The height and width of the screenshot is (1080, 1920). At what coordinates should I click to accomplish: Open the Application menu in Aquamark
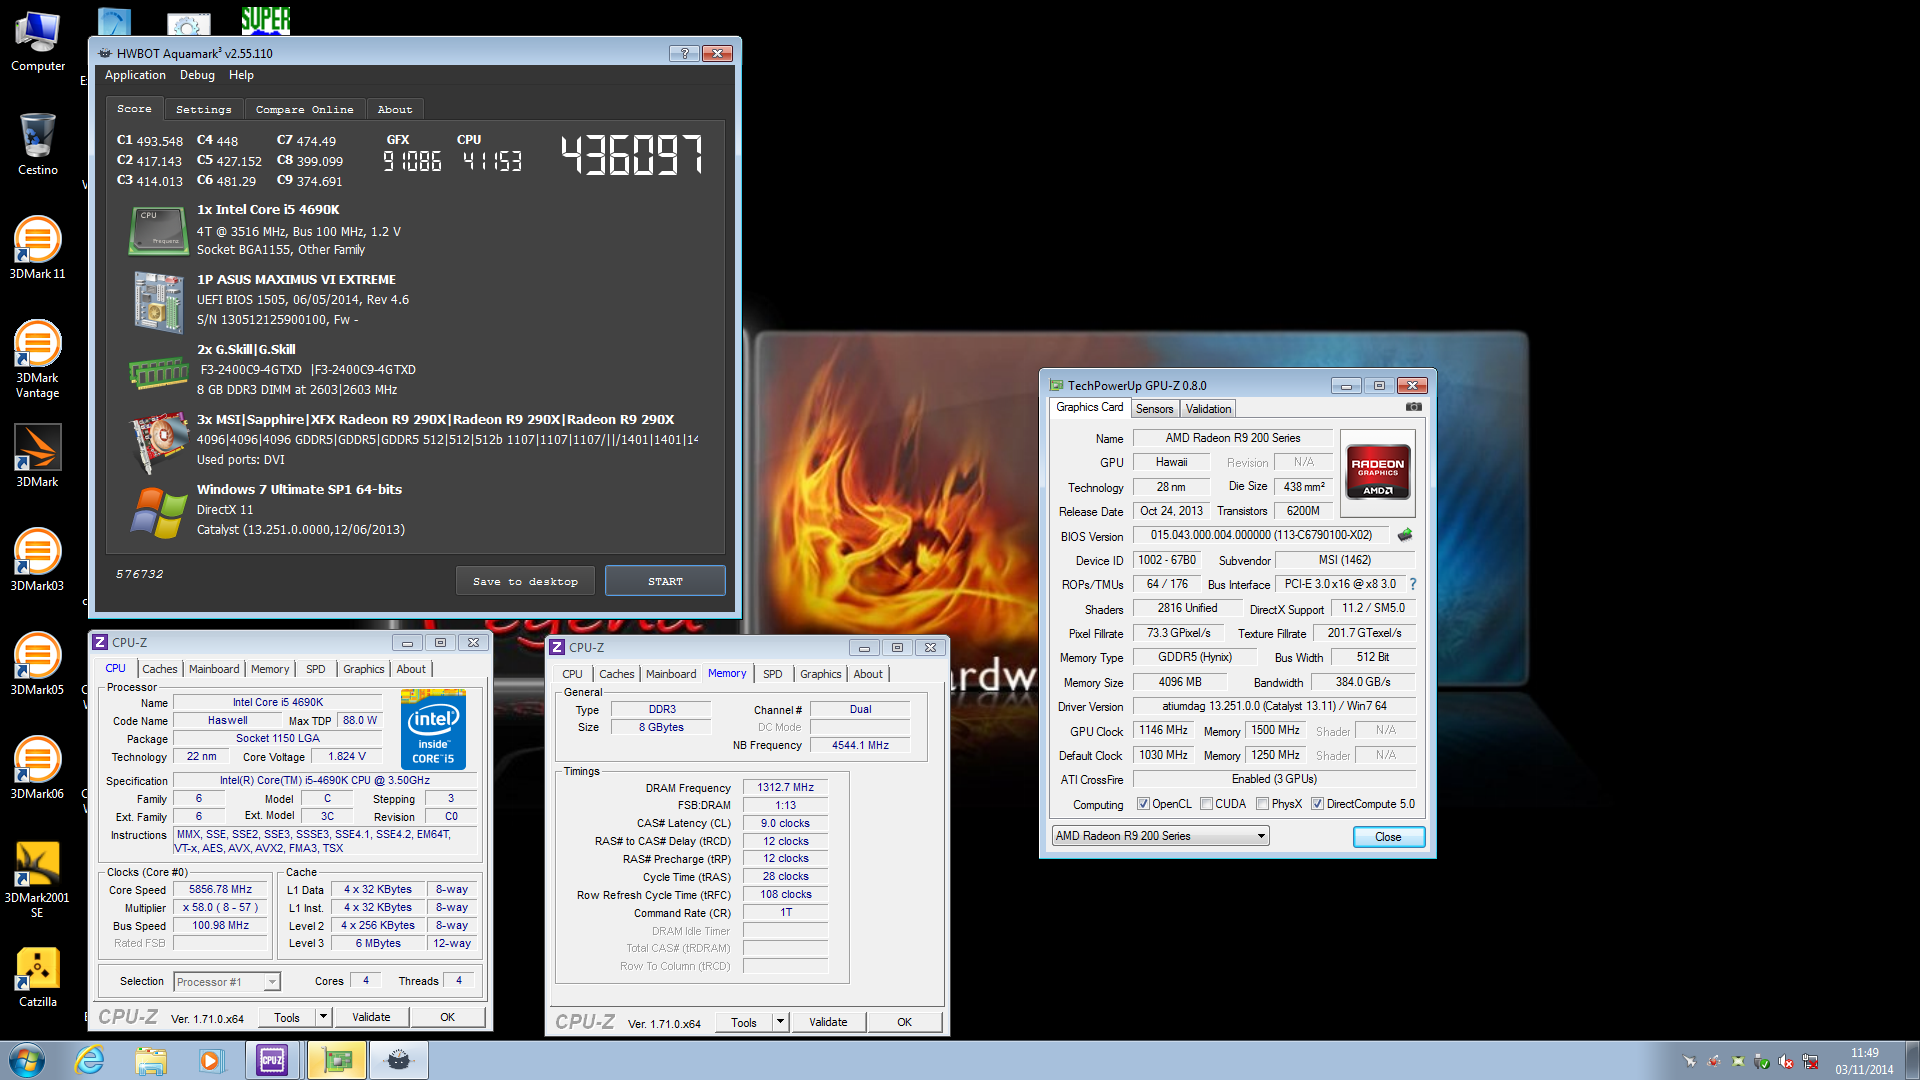135,75
